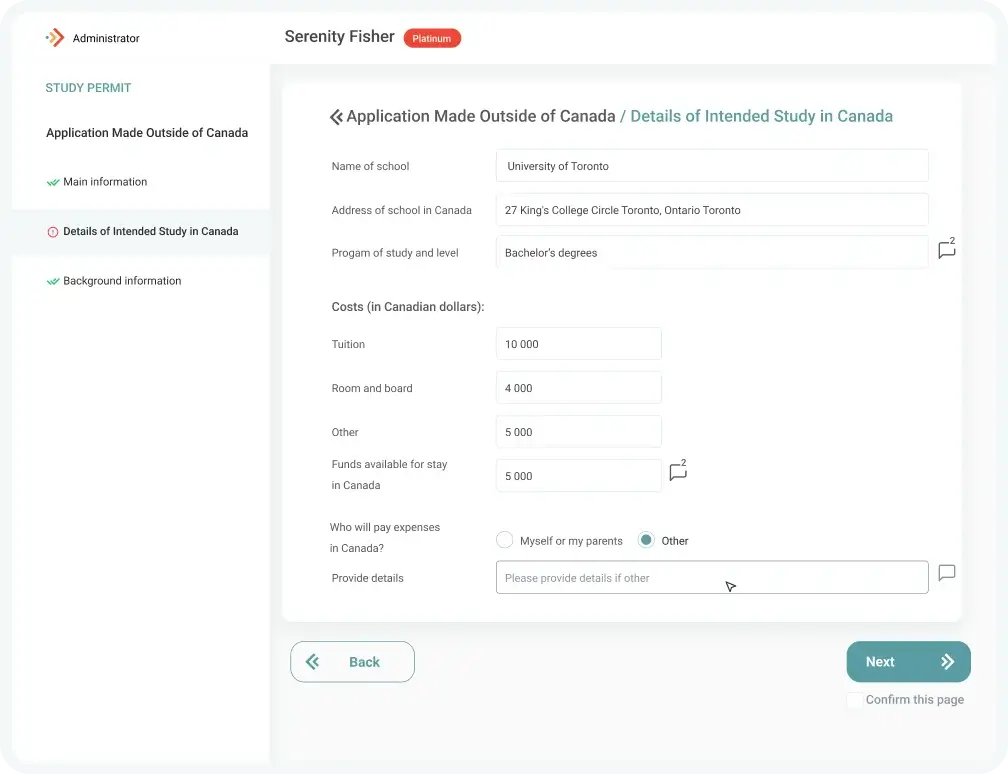The height and width of the screenshot is (774, 1008).
Task: Select Myself or my parents radio button
Action: pyautogui.click(x=505, y=540)
